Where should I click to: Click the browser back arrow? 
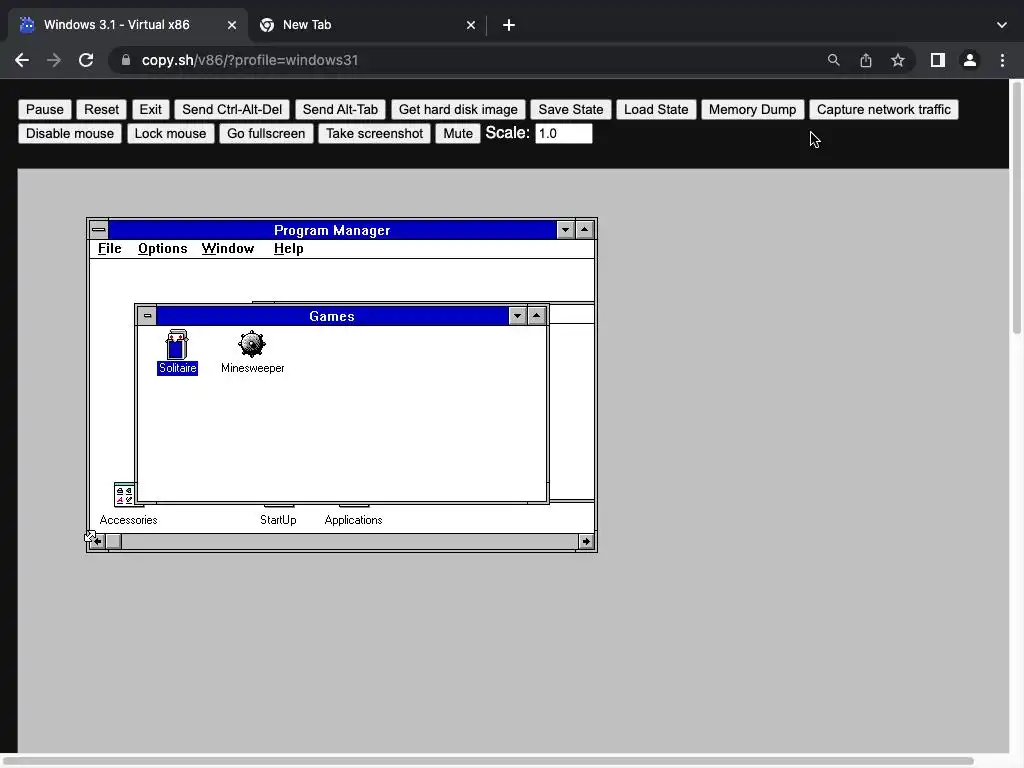22,60
